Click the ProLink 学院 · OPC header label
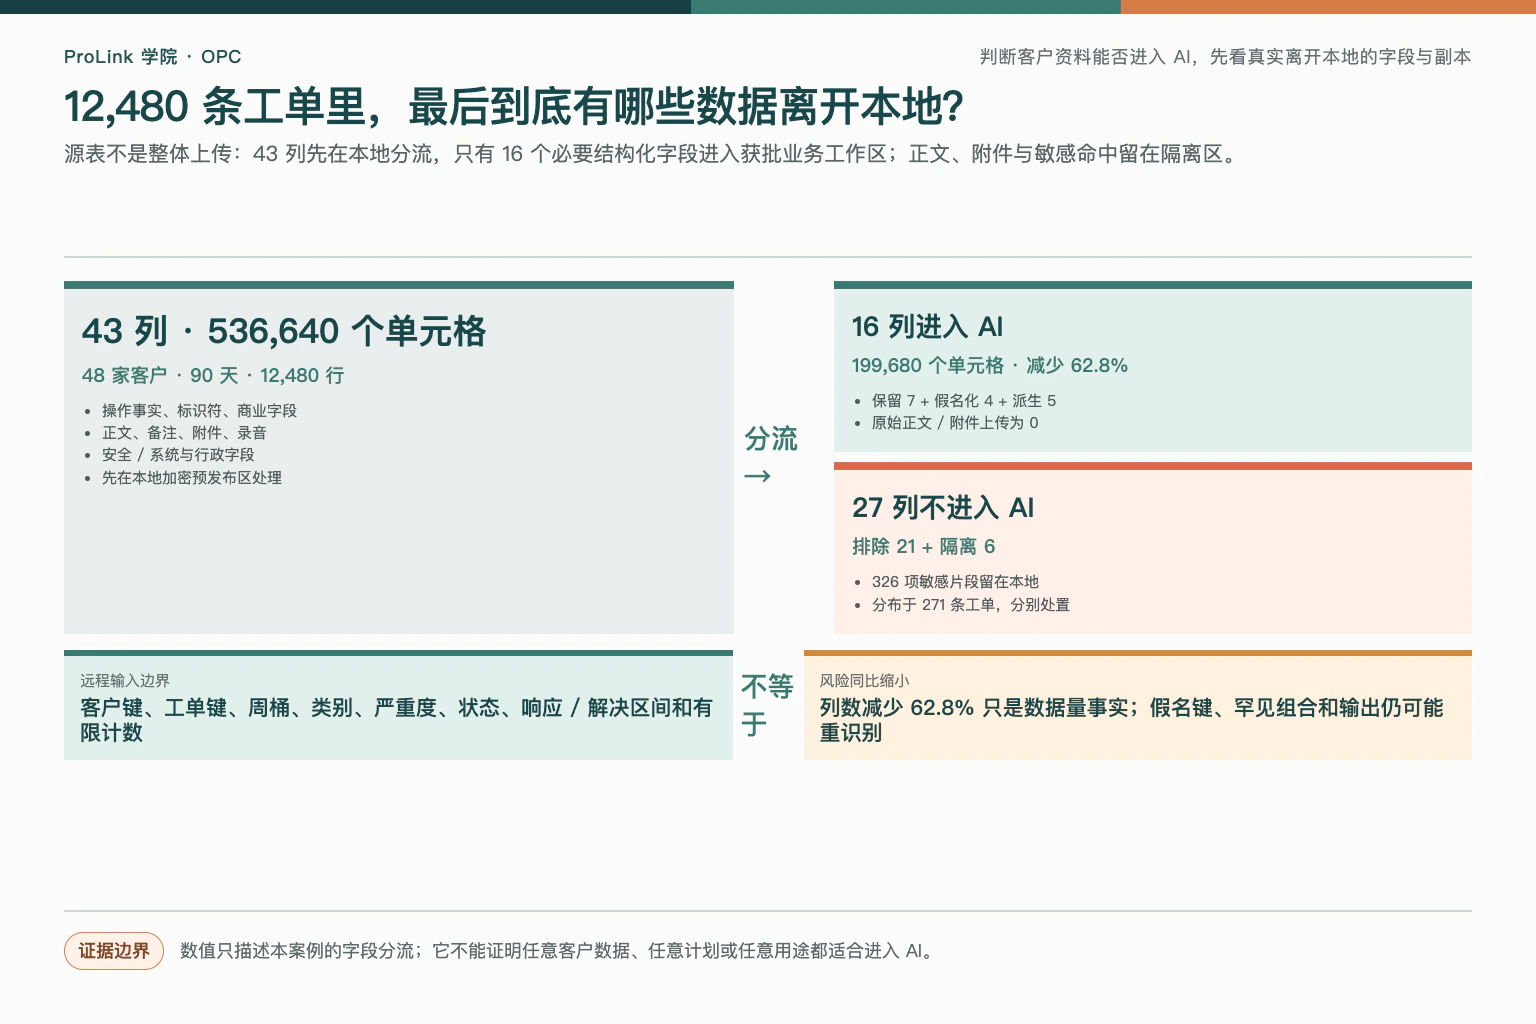Image resolution: width=1536 pixels, height=1024 pixels. [152, 57]
